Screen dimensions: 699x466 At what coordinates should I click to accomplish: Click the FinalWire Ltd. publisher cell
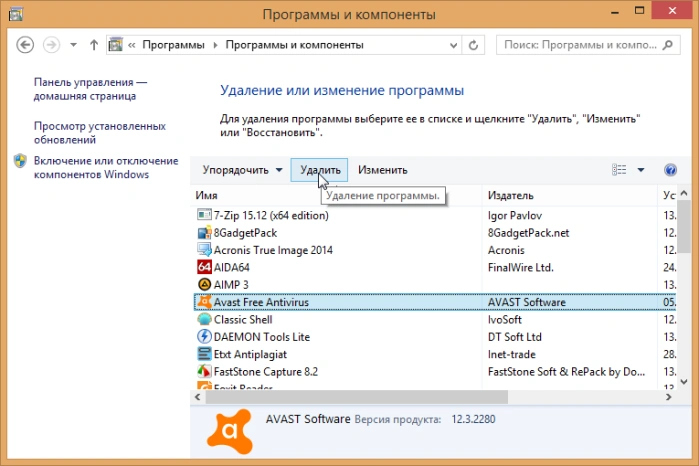(520, 268)
